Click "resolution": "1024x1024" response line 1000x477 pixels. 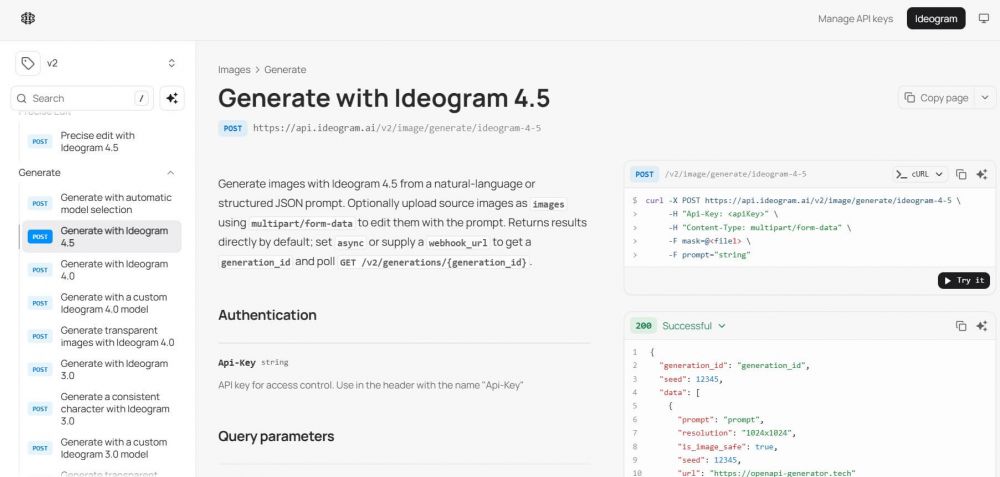[737, 433]
